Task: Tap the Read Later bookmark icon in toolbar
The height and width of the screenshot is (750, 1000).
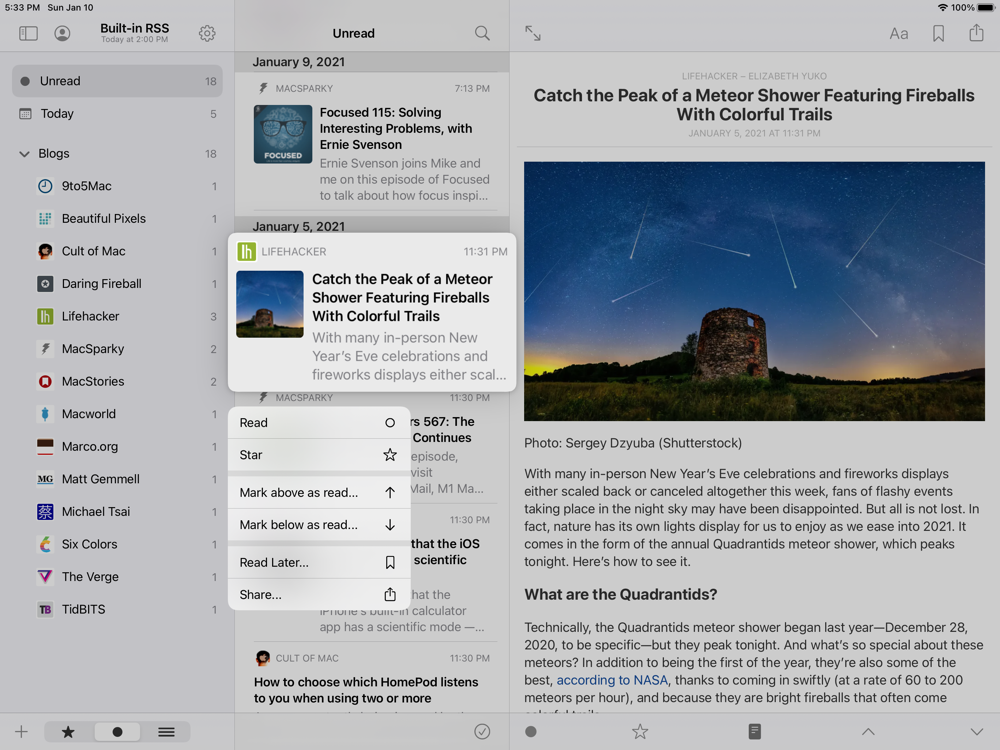Action: [x=938, y=33]
